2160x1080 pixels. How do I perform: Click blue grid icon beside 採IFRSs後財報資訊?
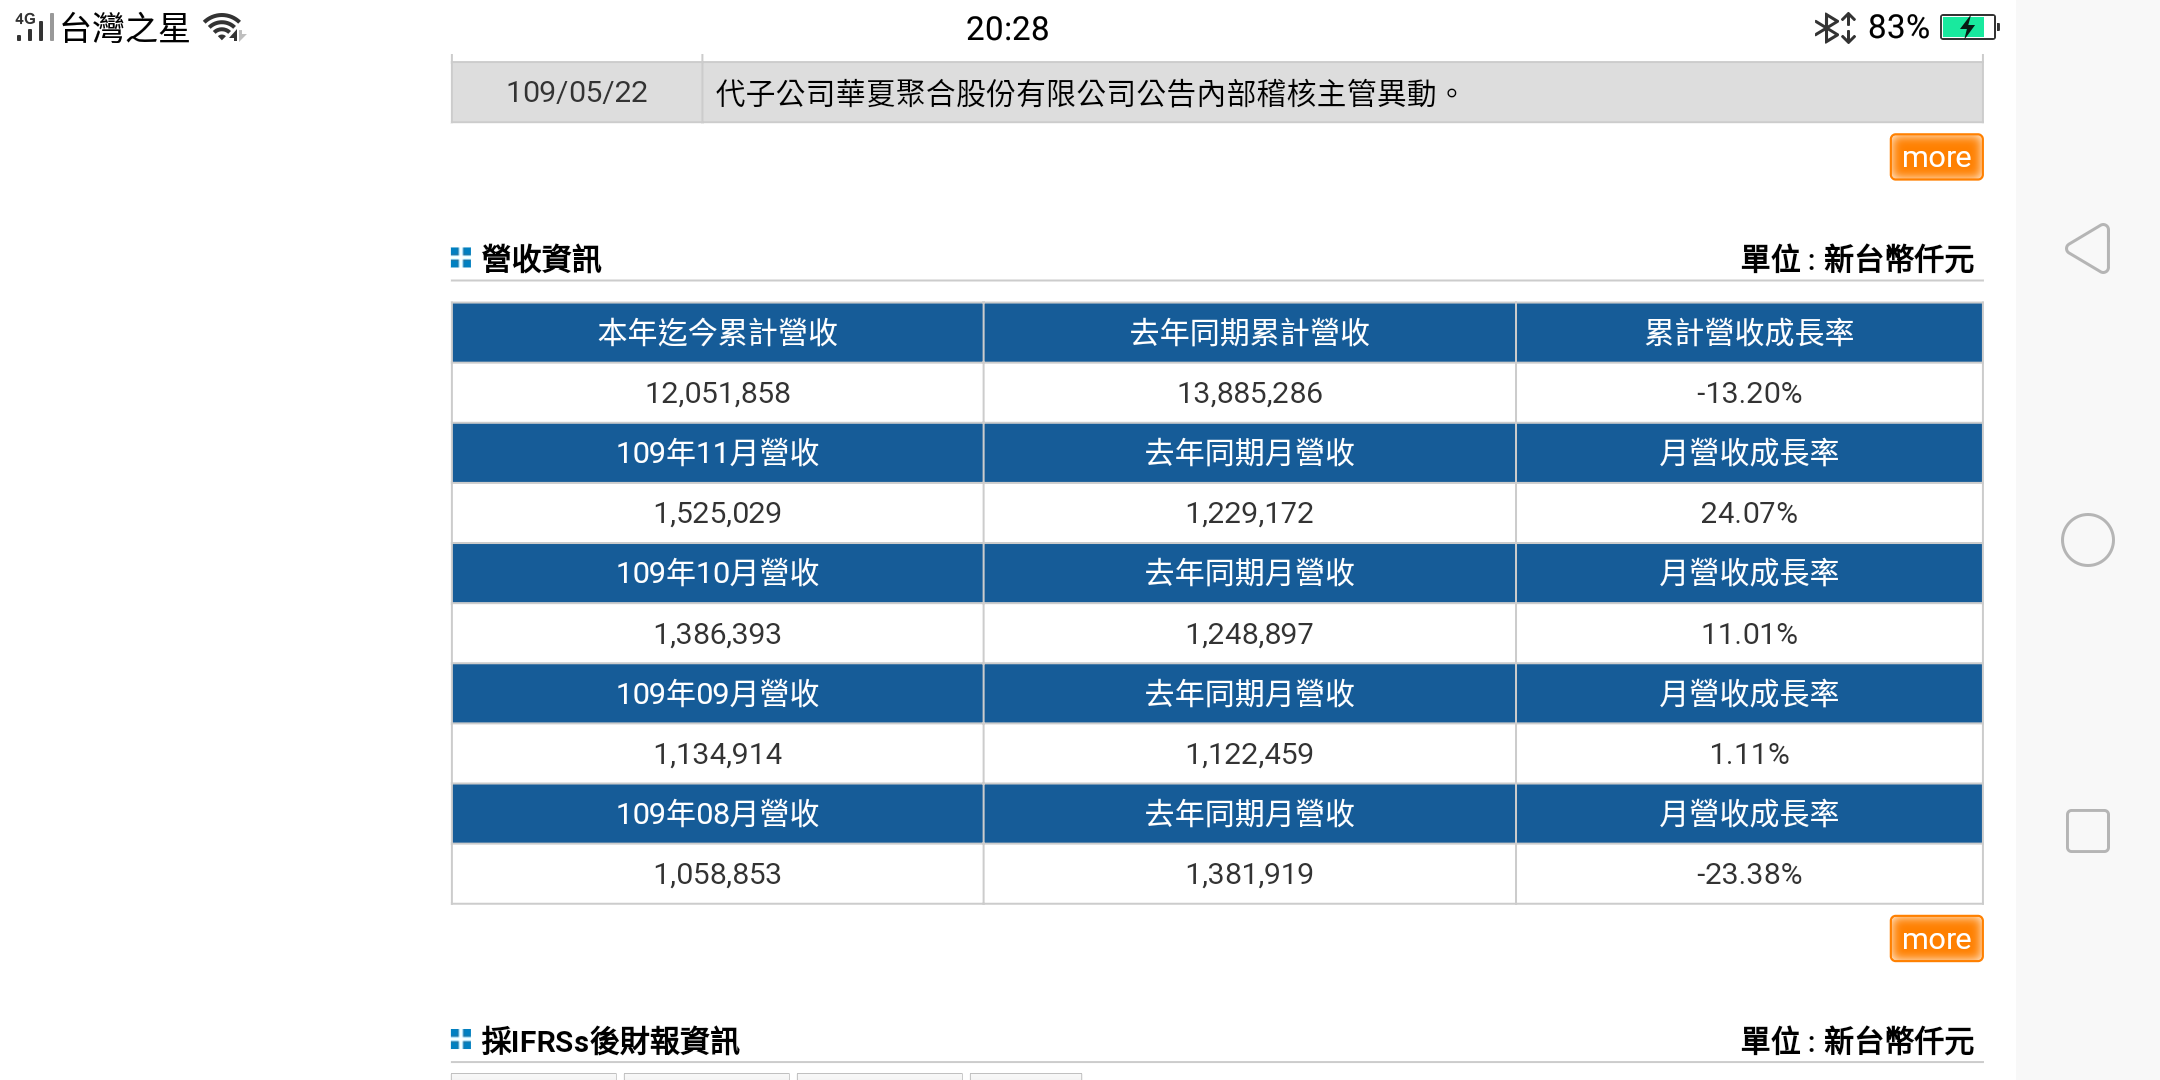coord(461,1040)
